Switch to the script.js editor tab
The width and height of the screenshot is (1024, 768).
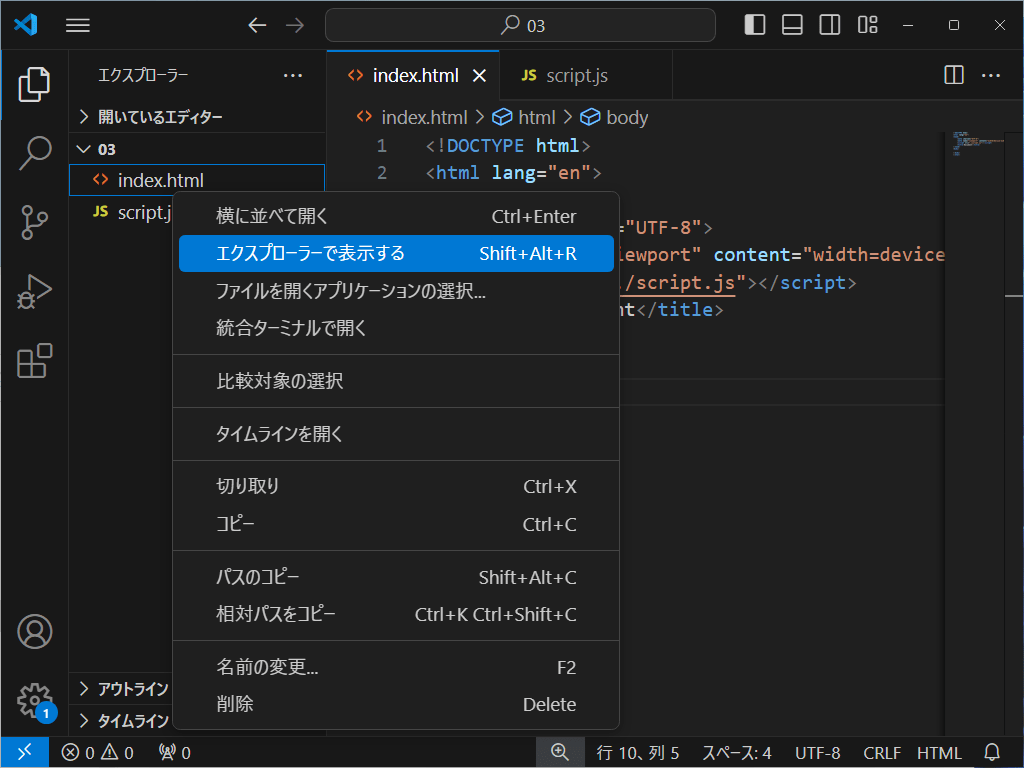click(585, 75)
